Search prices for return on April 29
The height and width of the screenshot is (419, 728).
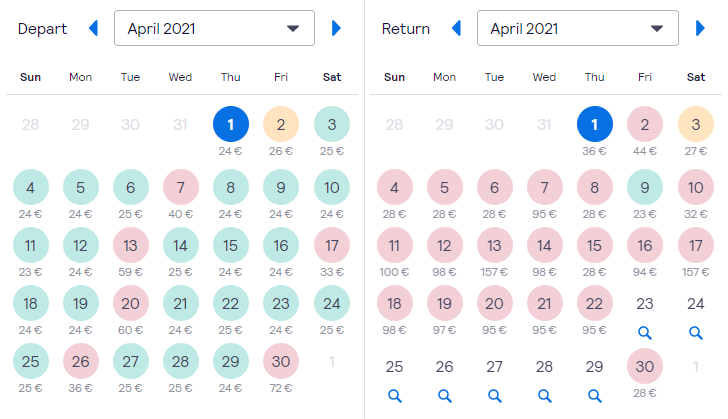click(x=595, y=396)
